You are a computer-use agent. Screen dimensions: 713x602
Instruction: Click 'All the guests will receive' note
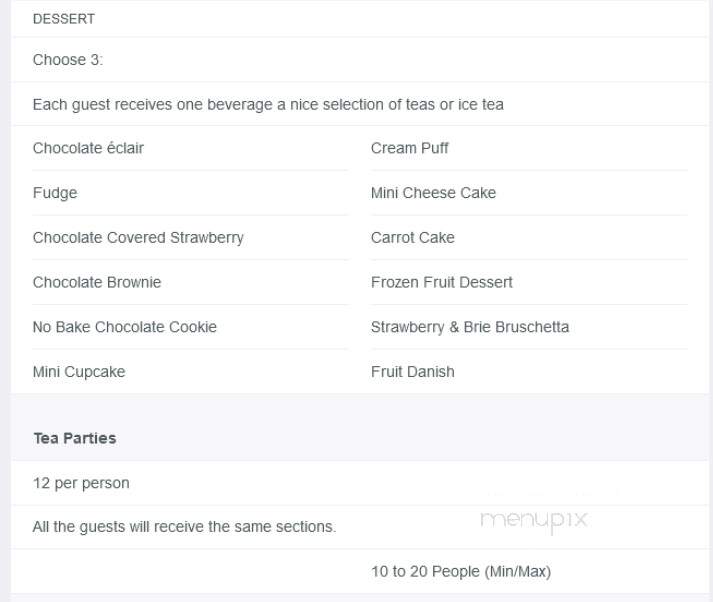click(184, 527)
